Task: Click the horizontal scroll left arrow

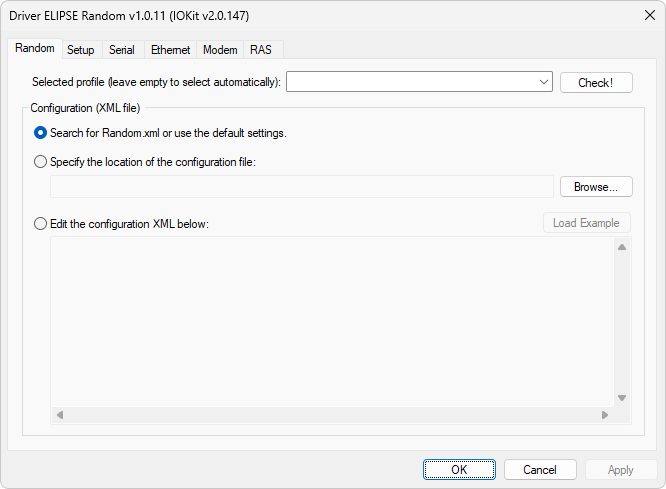Action: (59, 415)
